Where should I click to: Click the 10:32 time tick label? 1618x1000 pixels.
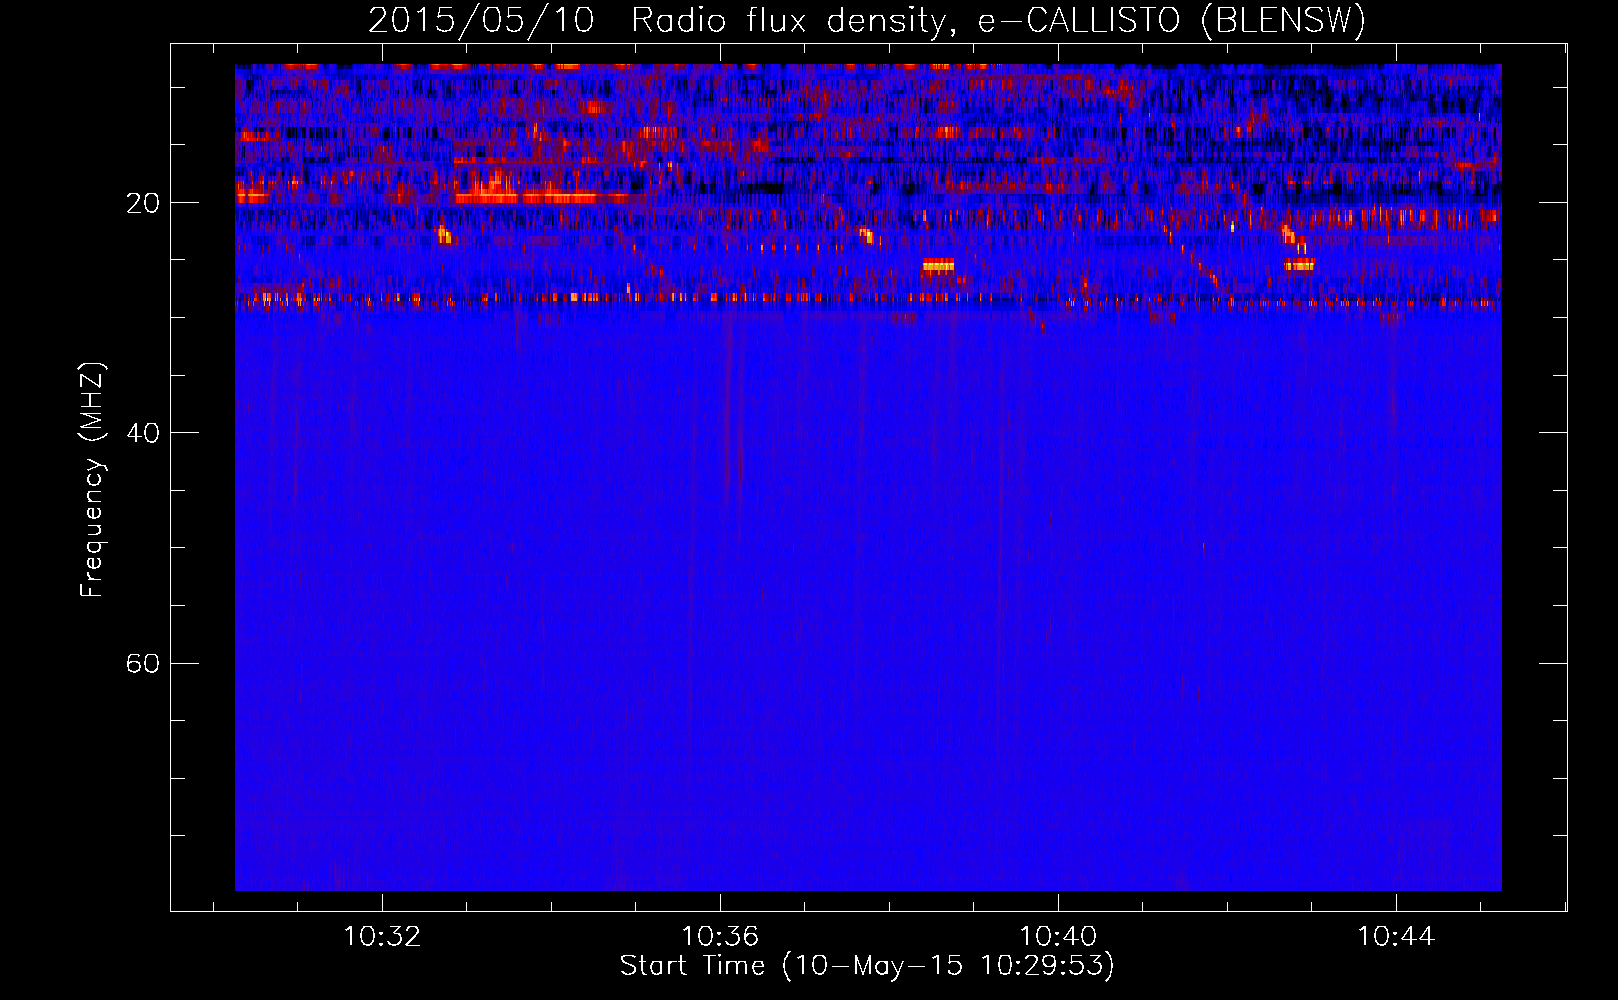point(382,937)
